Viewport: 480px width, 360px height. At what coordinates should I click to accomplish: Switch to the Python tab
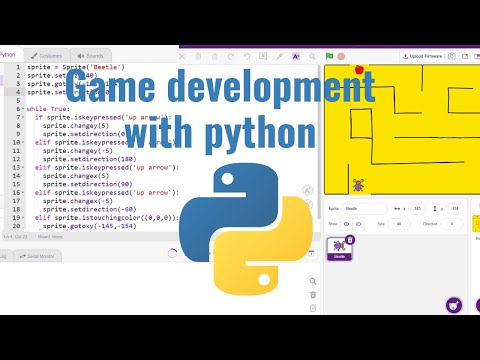click(10, 55)
